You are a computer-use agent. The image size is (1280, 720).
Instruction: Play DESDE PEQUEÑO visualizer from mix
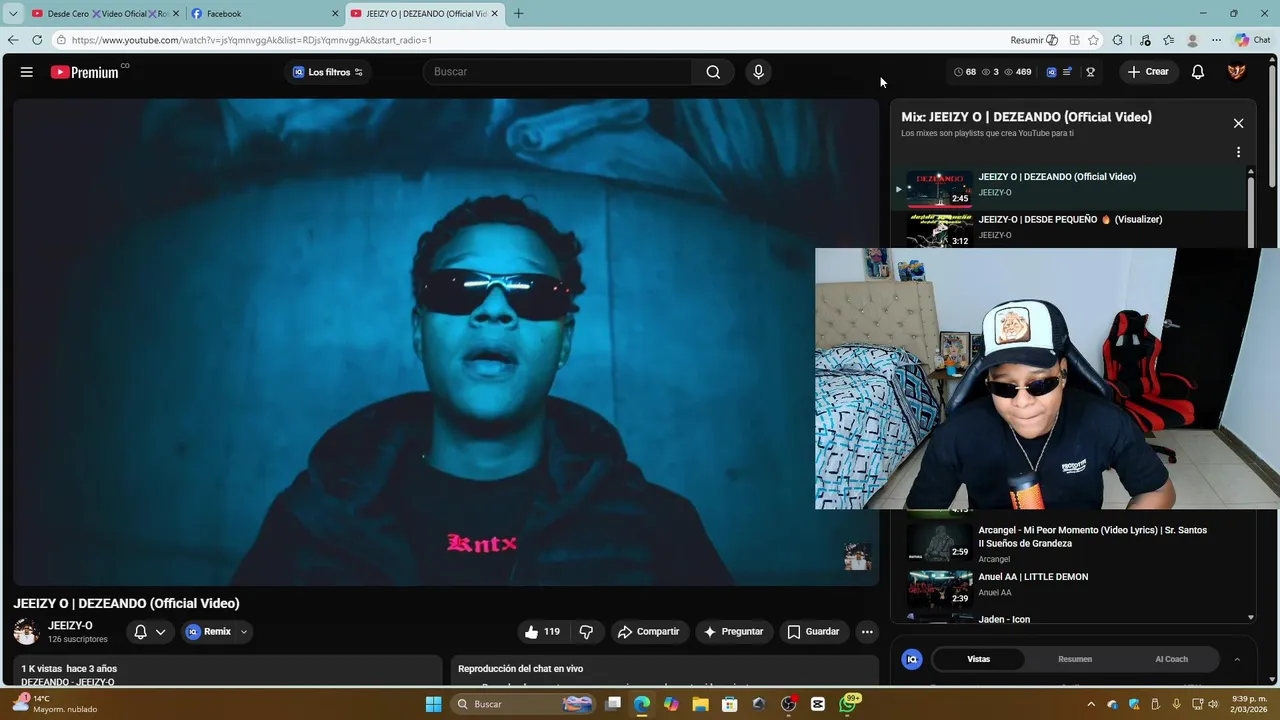tap(1070, 229)
